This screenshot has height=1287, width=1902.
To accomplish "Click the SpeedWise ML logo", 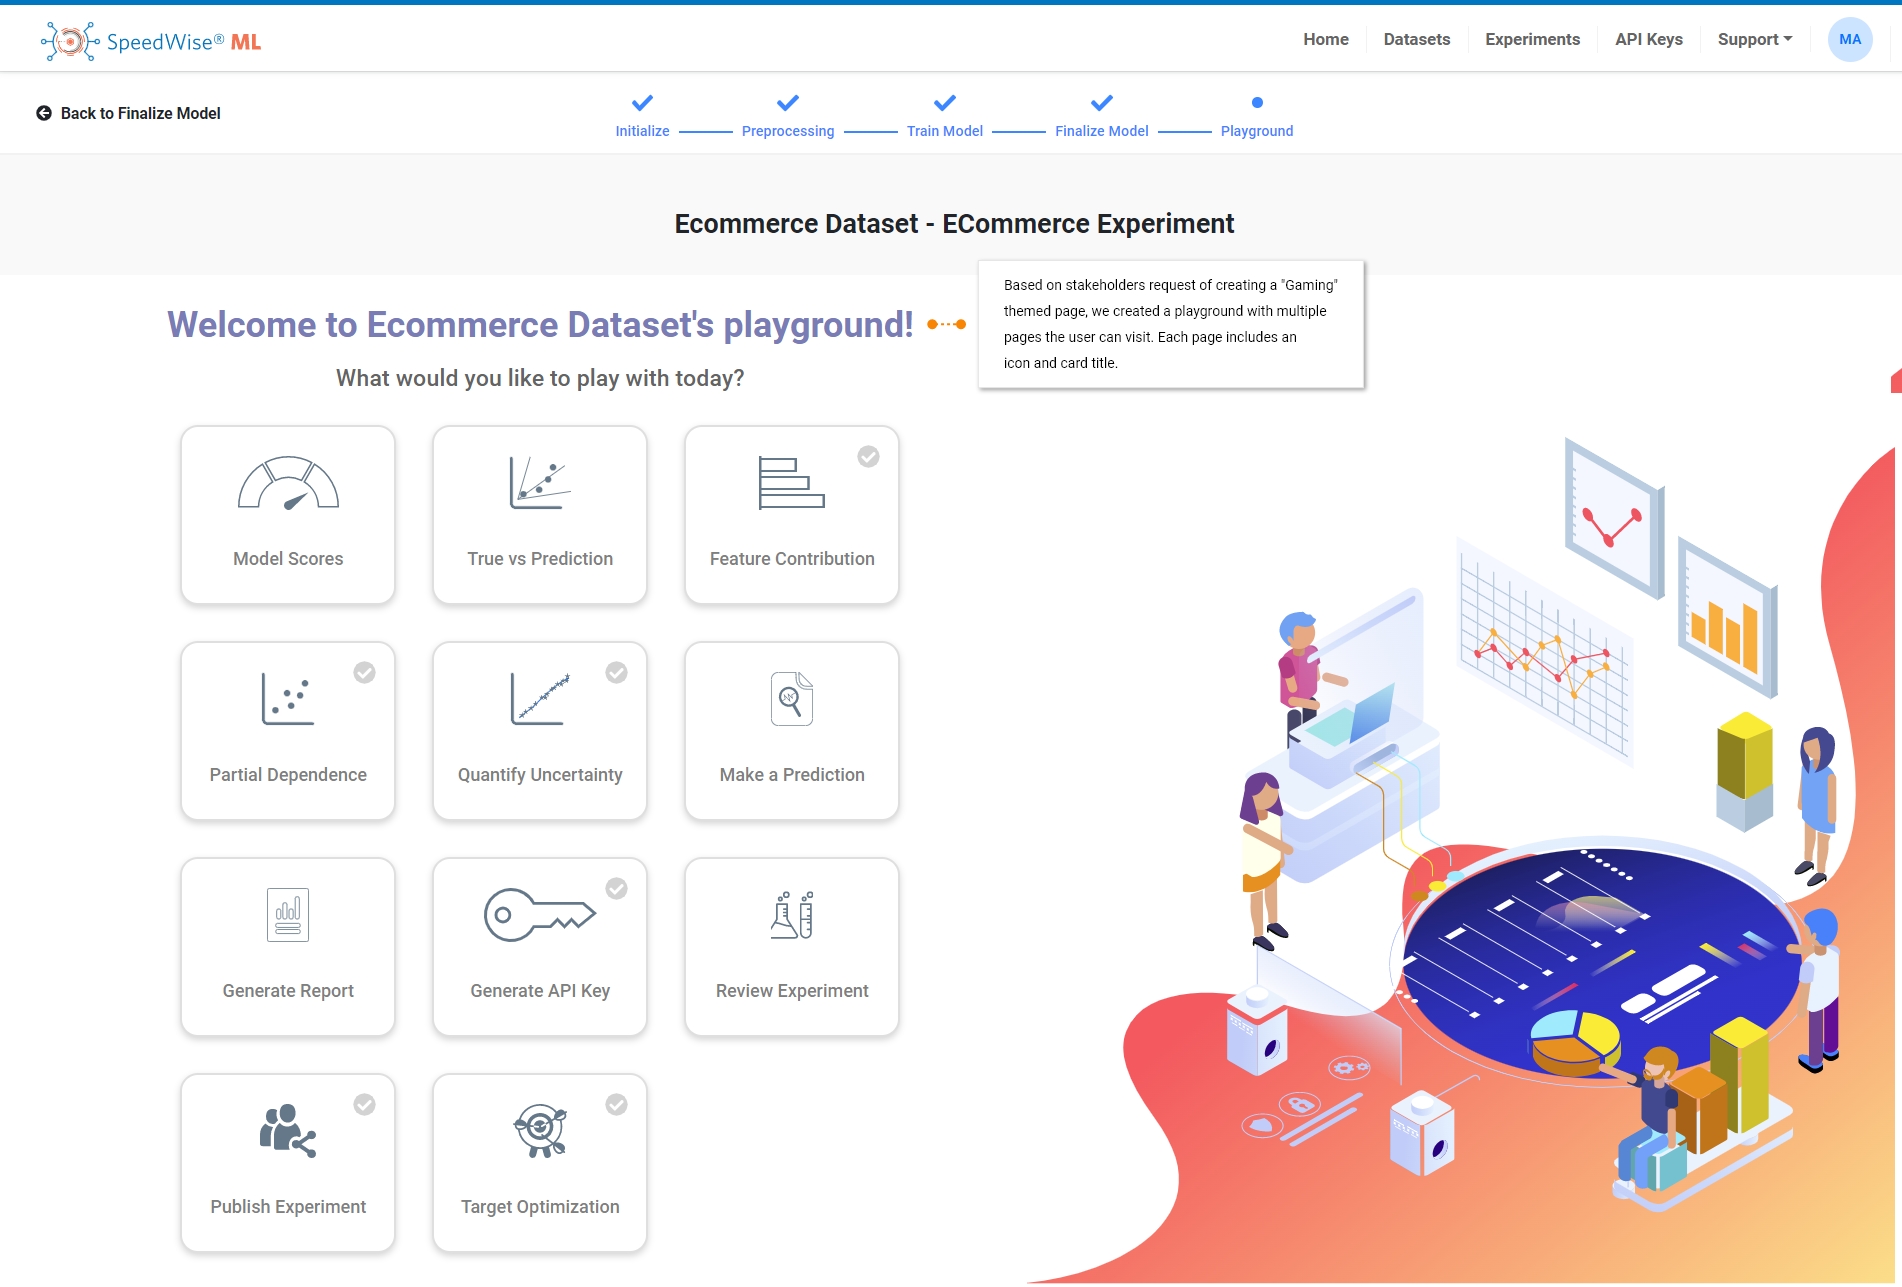I will [x=151, y=42].
